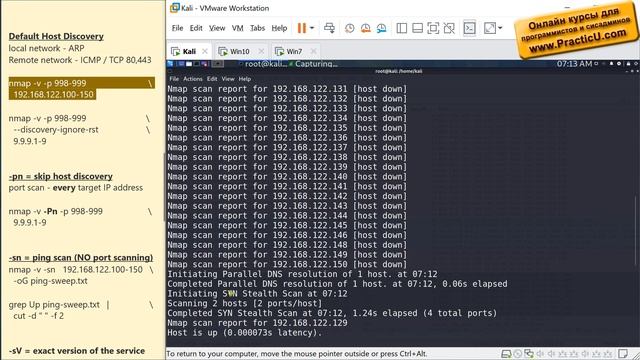Click the Default Host Discovery heading
The width and height of the screenshot is (640, 360).
coord(56,36)
